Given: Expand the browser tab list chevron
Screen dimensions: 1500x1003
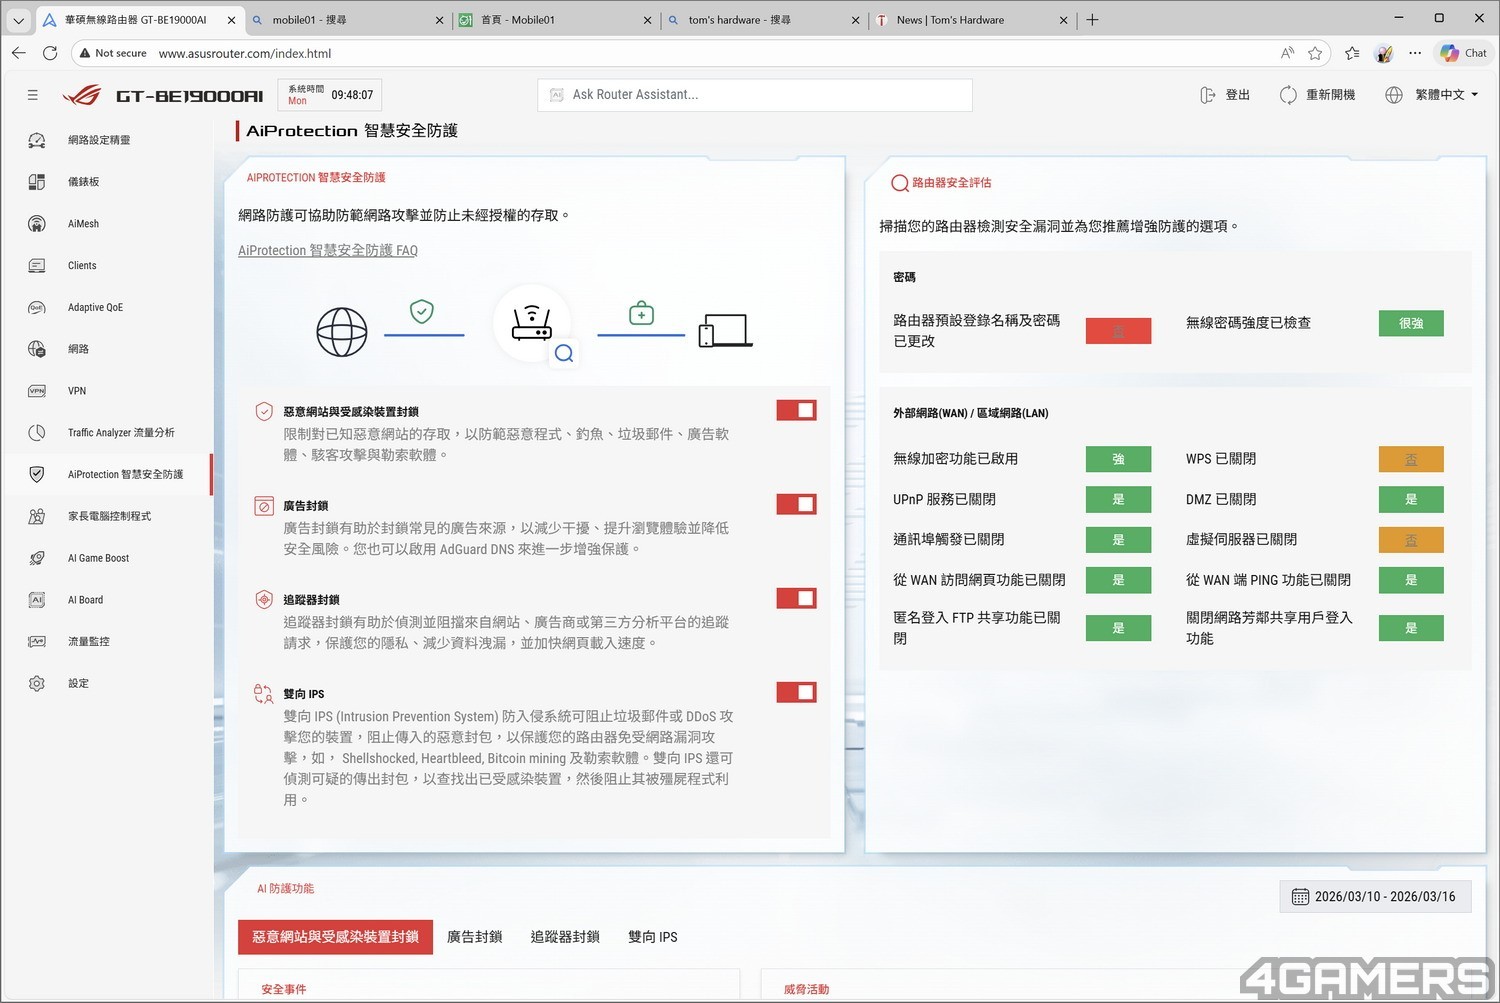Looking at the screenshot, I should [18, 20].
